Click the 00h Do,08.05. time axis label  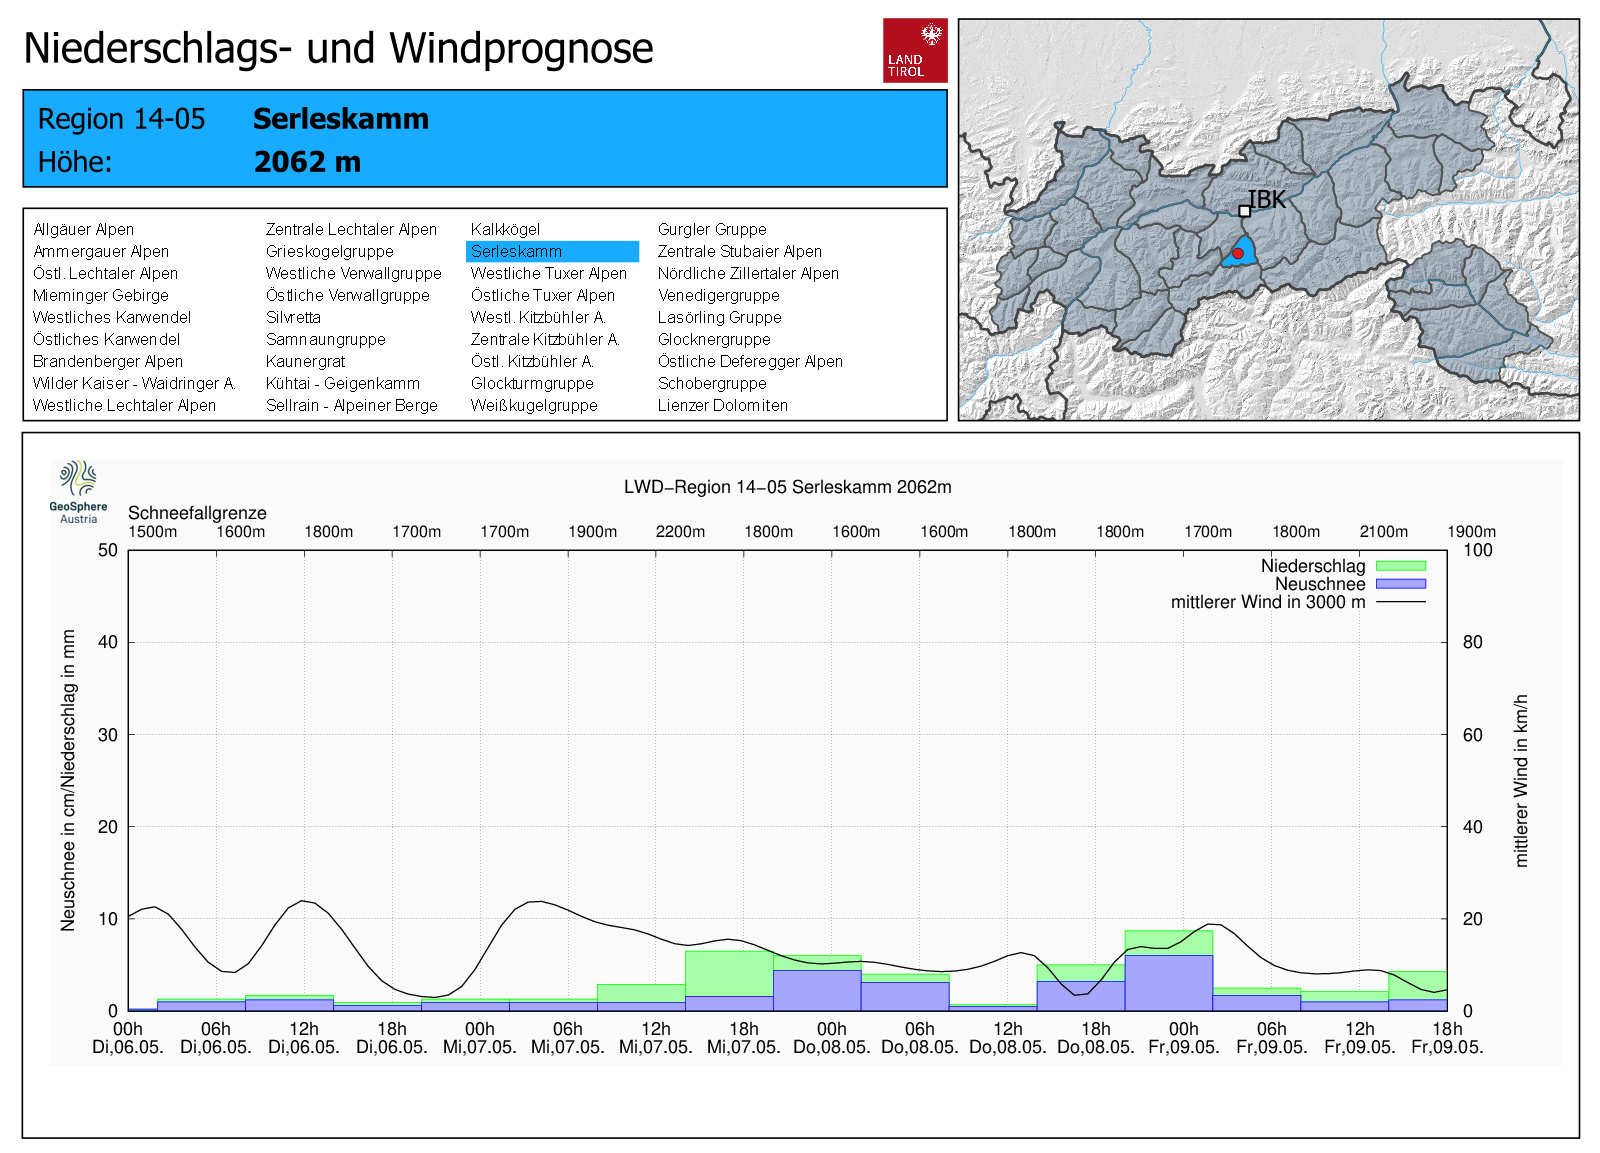click(x=831, y=1038)
